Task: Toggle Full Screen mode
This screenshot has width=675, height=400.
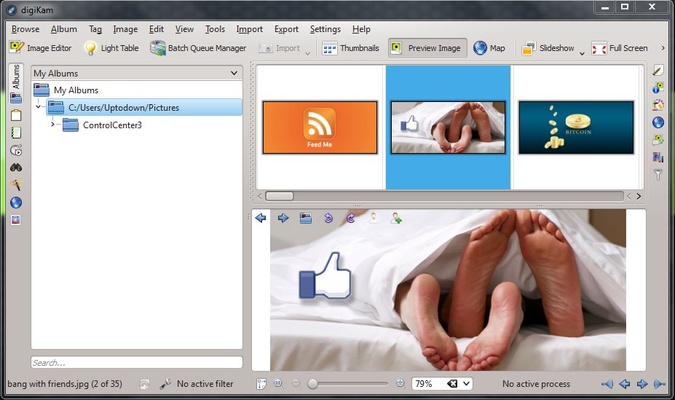Action: (x=619, y=48)
